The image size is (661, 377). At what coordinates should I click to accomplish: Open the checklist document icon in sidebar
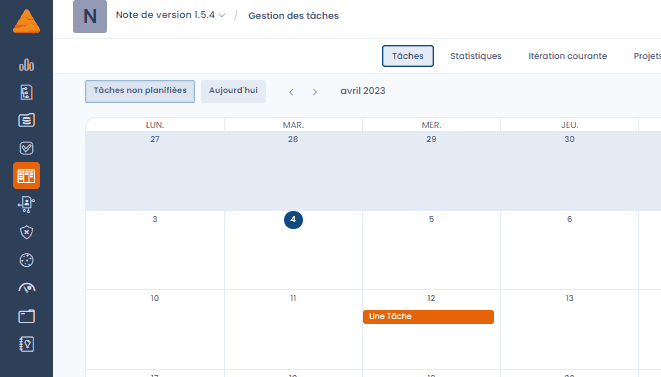tap(27, 92)
